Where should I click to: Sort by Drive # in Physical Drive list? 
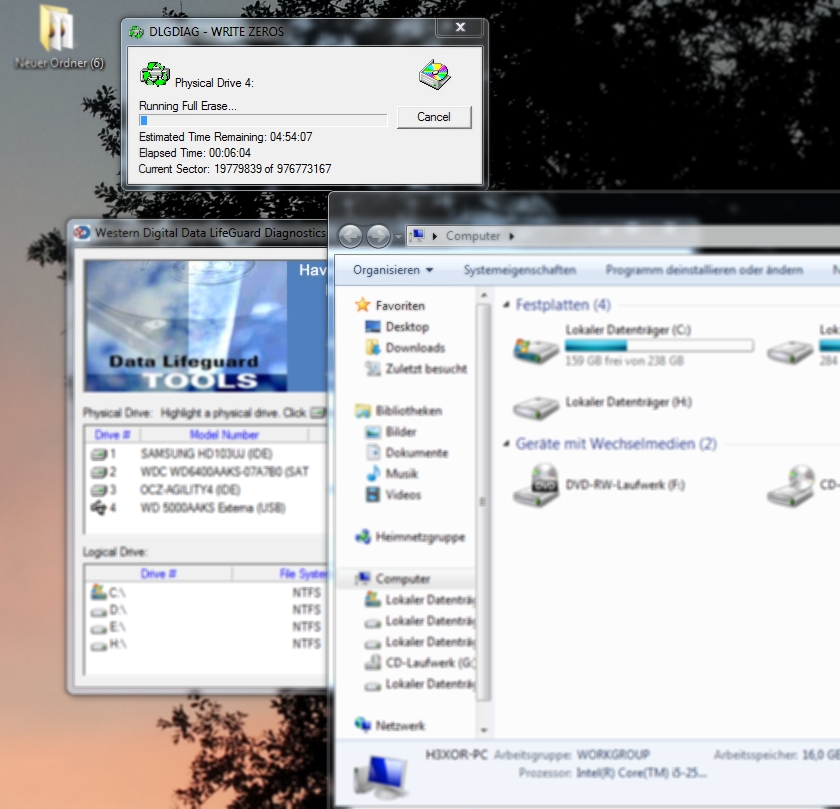tap(112, 435)
